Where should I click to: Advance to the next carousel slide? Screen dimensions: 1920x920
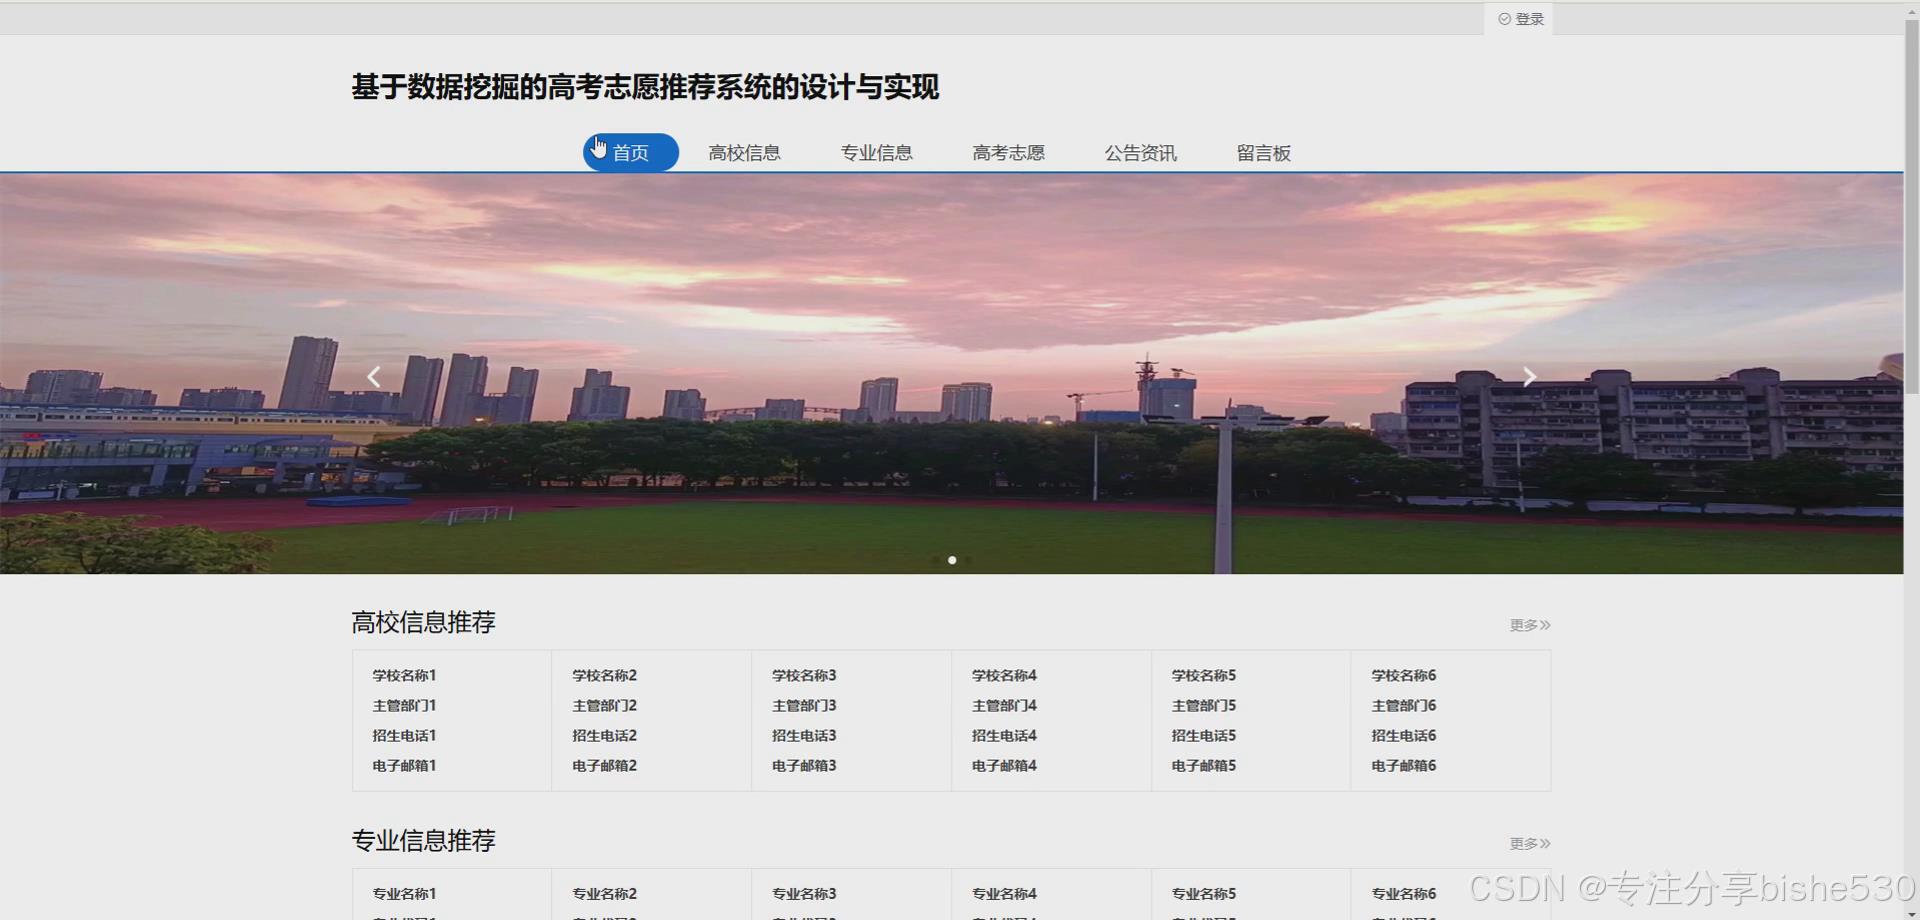click(x=1529, y=377)
